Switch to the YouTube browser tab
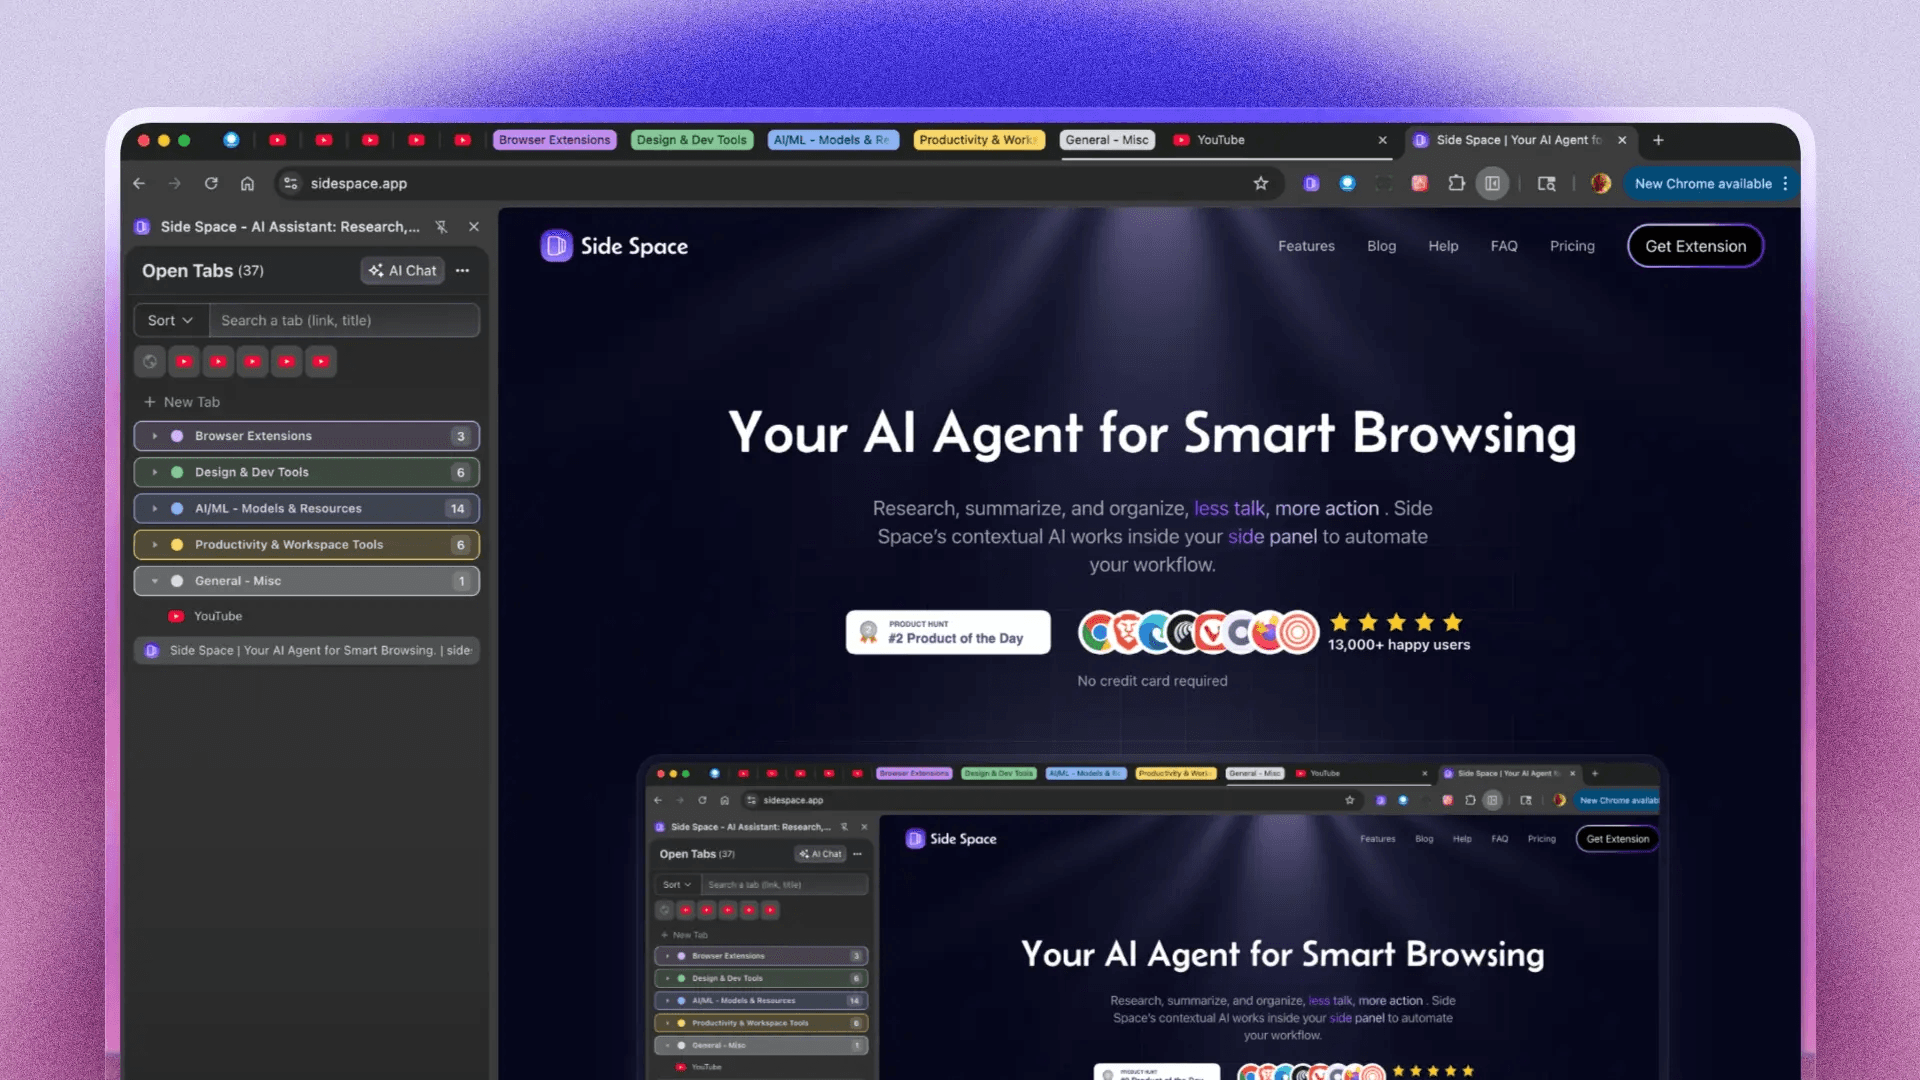 point(1221,140)
